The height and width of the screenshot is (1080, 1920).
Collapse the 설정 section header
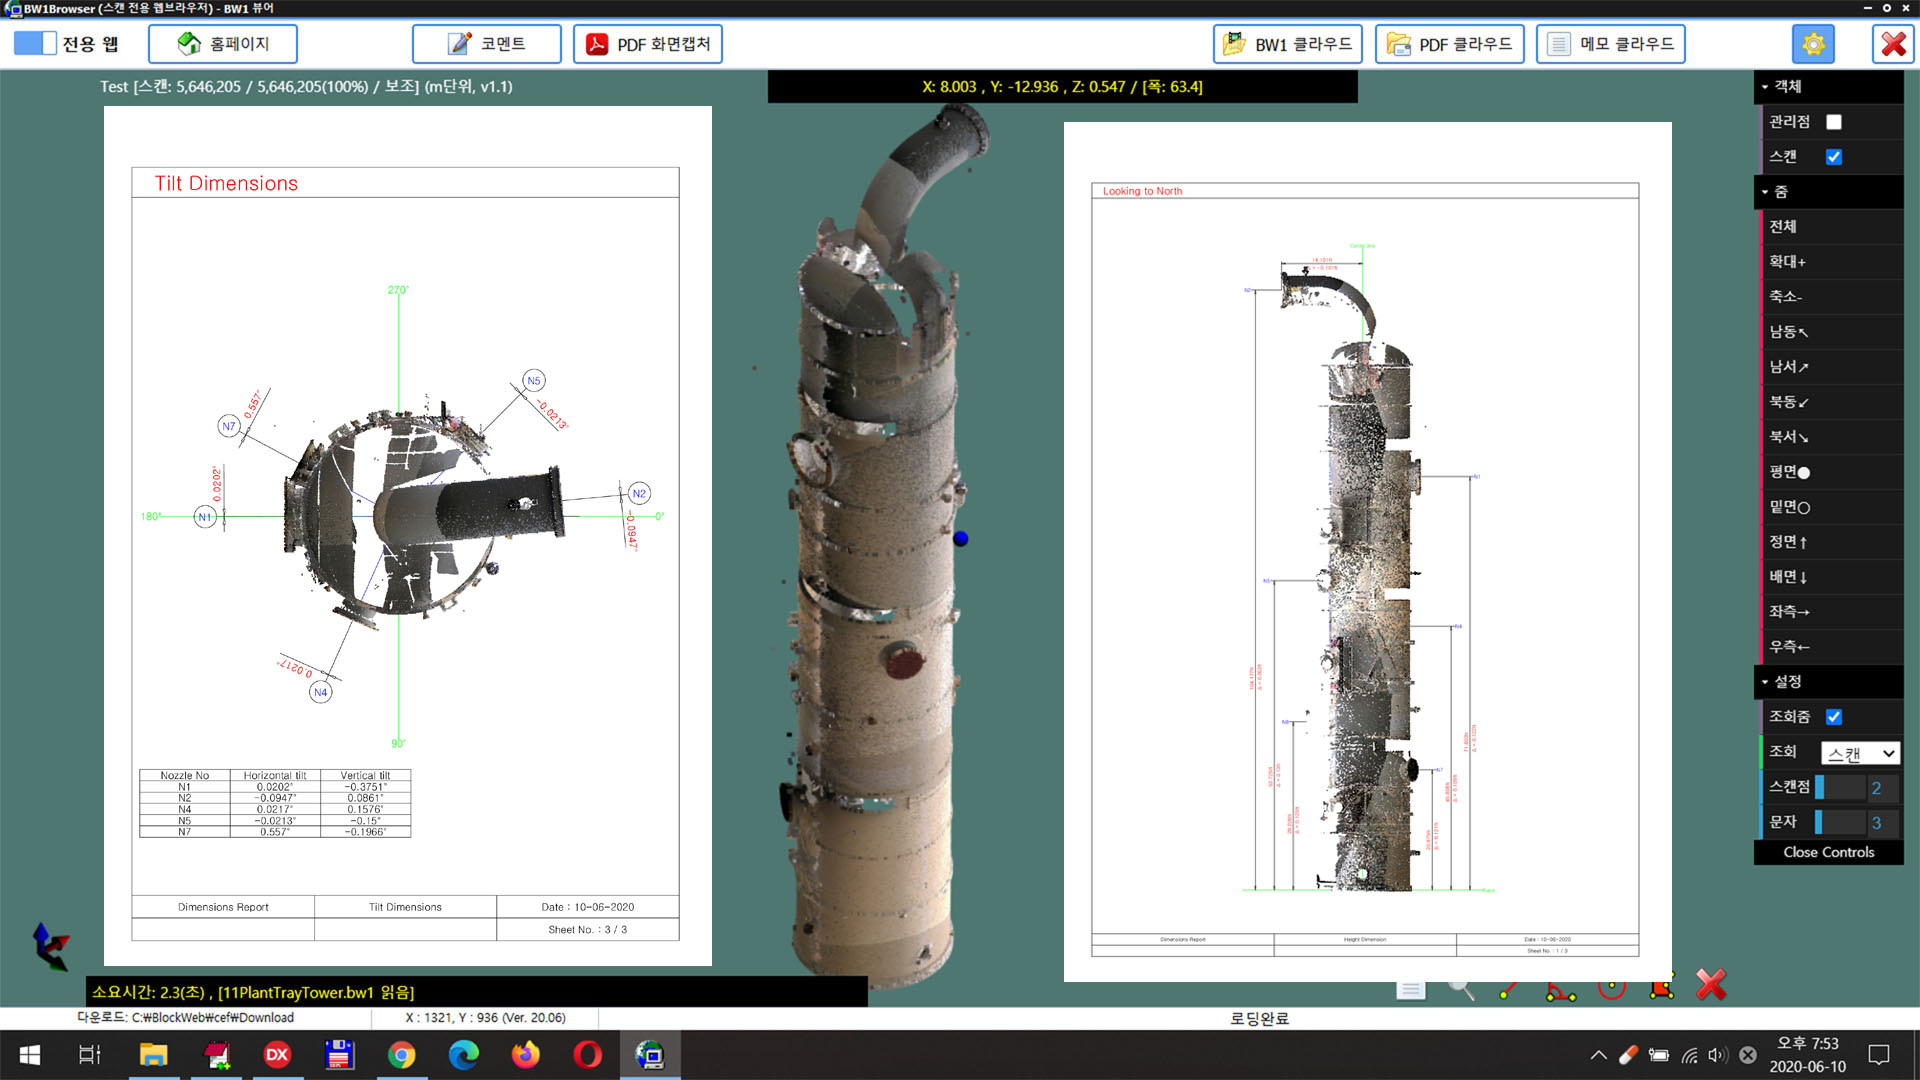point(1788,682)
